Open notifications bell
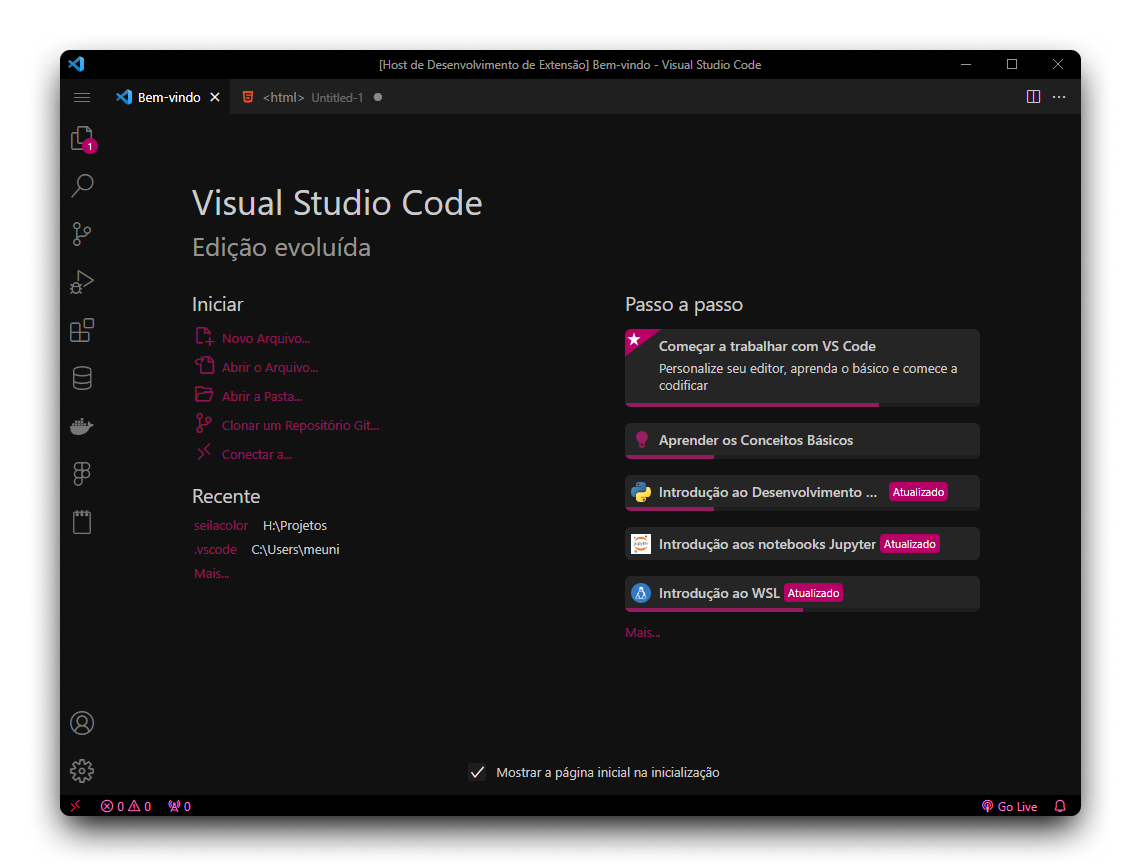The width and height of the screenshot is (1141, 867). [x=1060, y=806]
